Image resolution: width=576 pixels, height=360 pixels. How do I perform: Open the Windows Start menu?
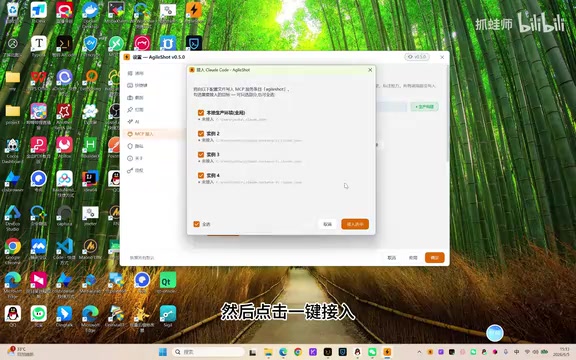[163, 352]
